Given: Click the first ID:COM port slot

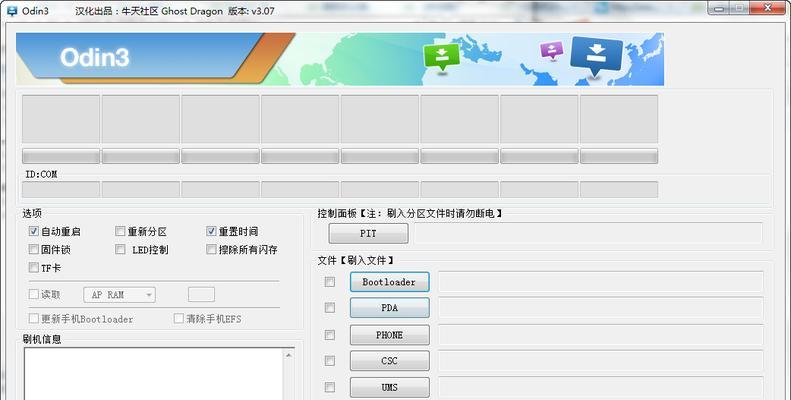Looking at the screenshot, I should coord(61,190).
